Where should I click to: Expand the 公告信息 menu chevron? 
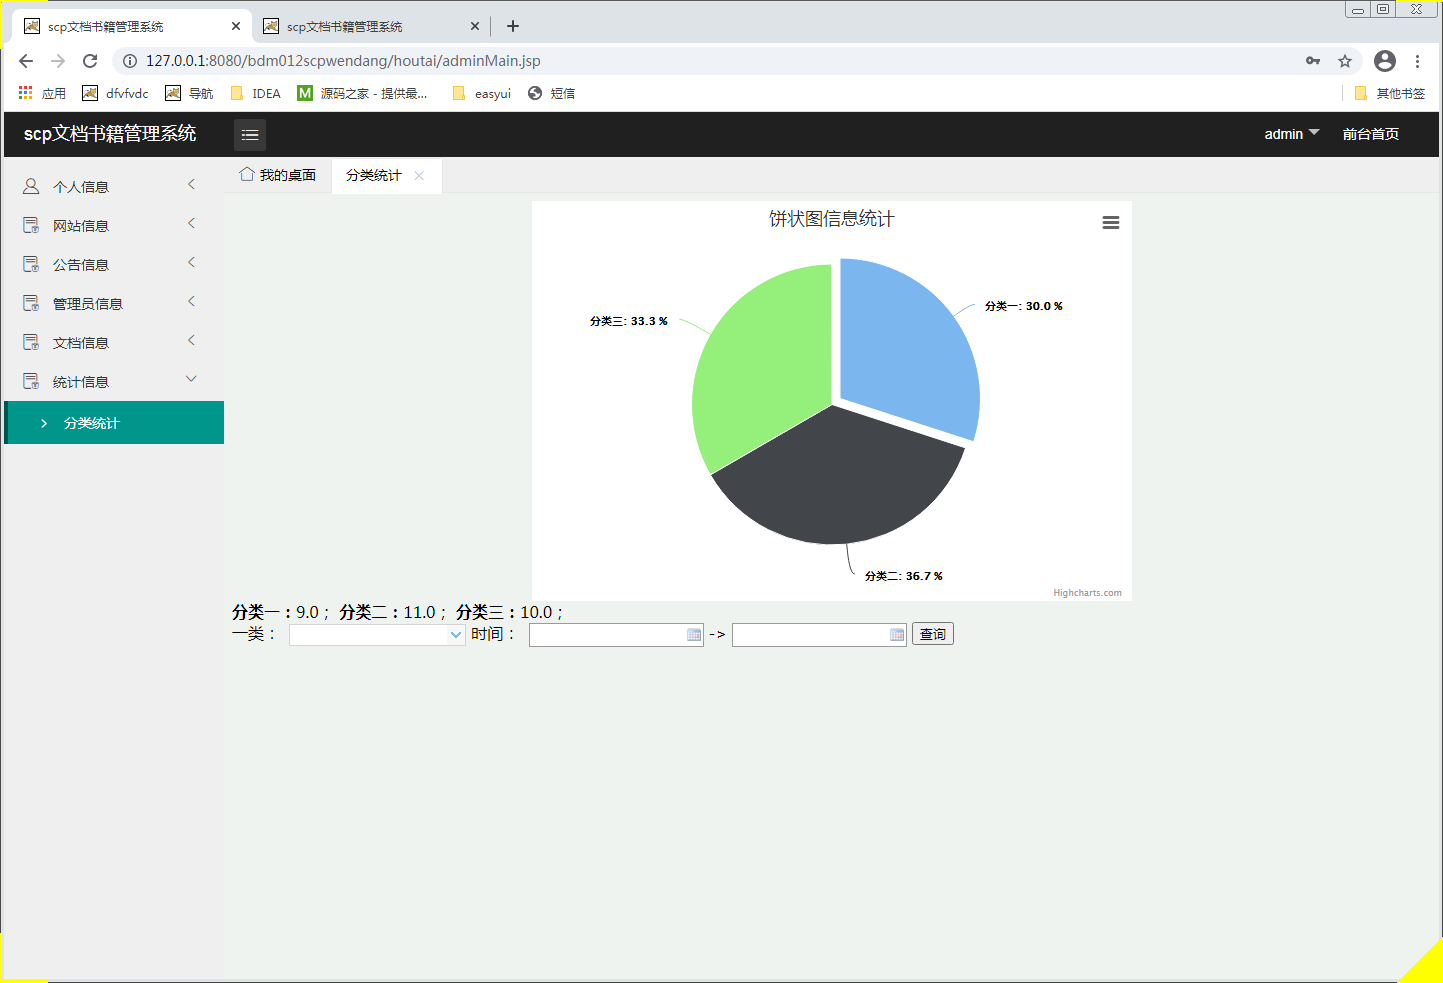(x=191, y=262)
